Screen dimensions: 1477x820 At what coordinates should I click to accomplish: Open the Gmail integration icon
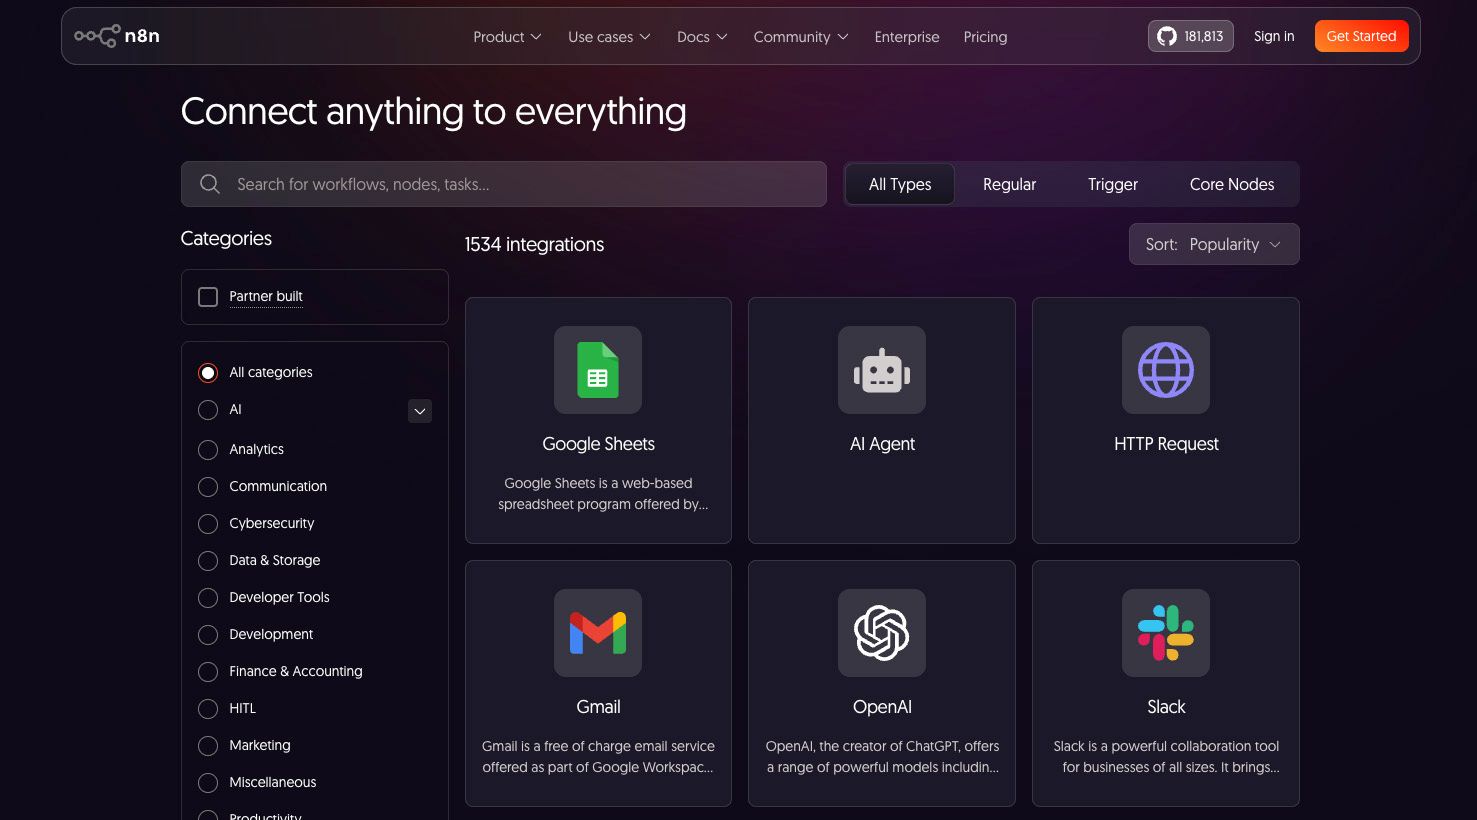[x=598, y=632]
